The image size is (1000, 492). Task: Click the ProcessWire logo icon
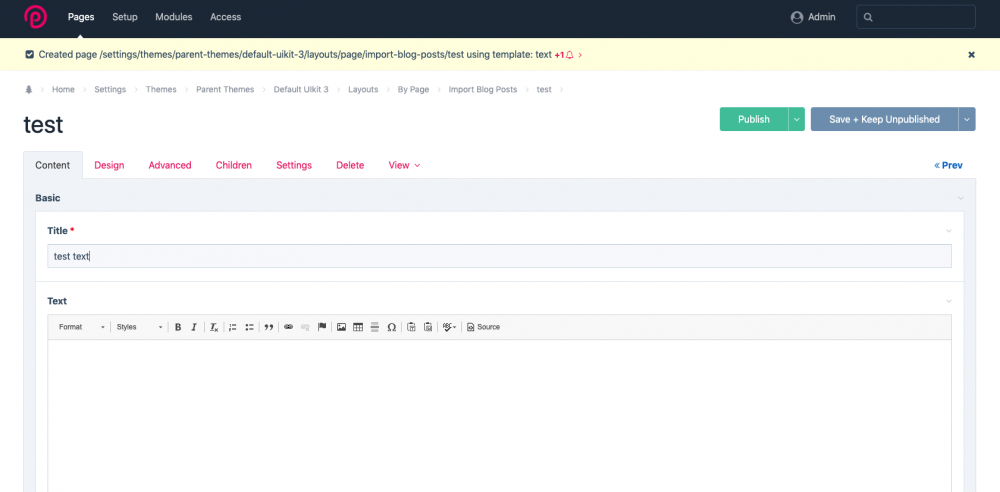[x=35, y=17]
